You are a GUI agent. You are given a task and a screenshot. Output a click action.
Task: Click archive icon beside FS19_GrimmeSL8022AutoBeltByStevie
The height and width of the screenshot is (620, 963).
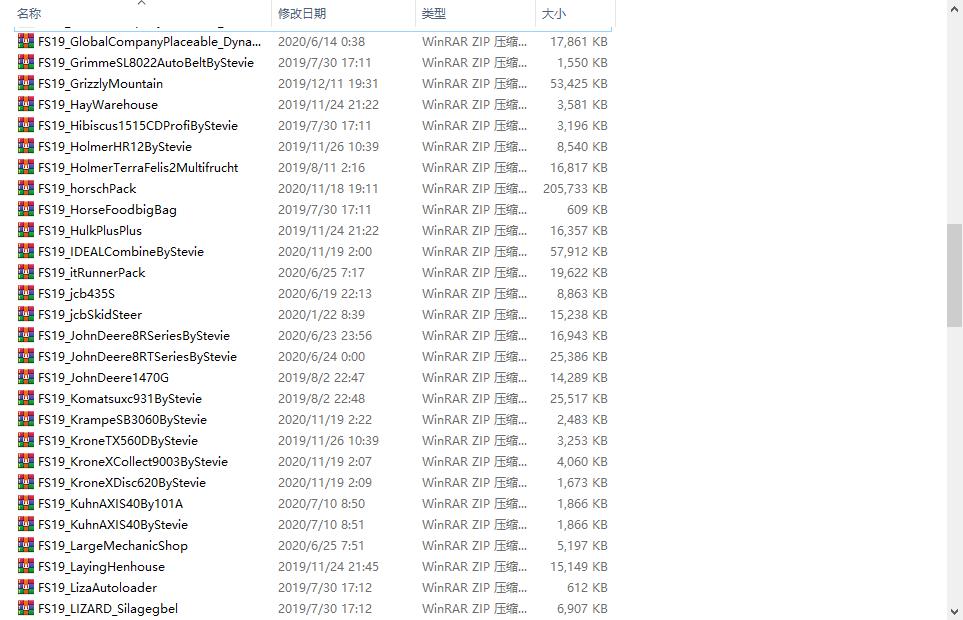pos(26,62)
